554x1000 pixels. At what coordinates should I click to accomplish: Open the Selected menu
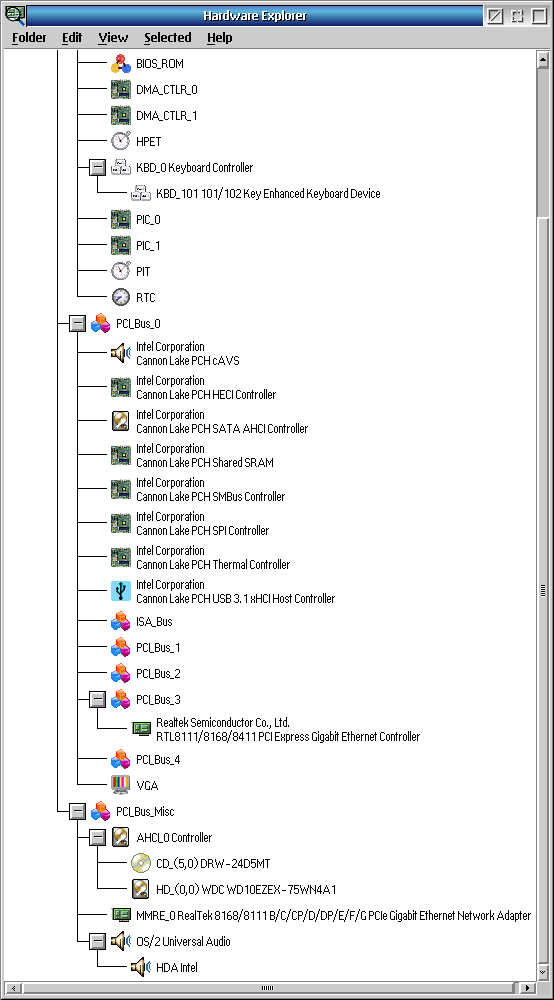pyautogui.click(x=168, y=38)
